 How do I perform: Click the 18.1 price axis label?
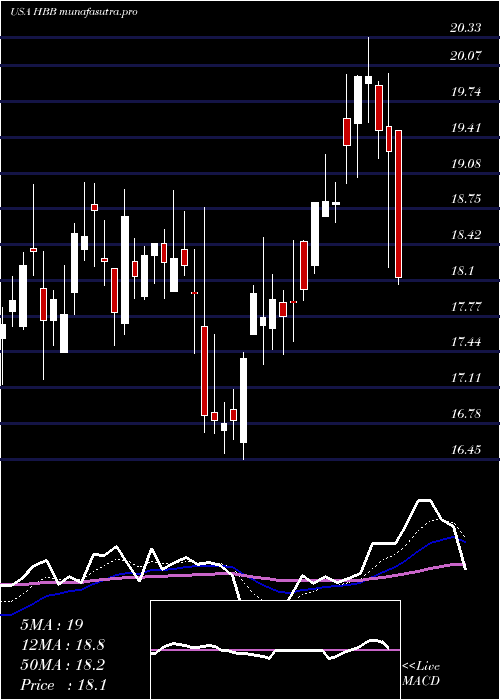462,271
